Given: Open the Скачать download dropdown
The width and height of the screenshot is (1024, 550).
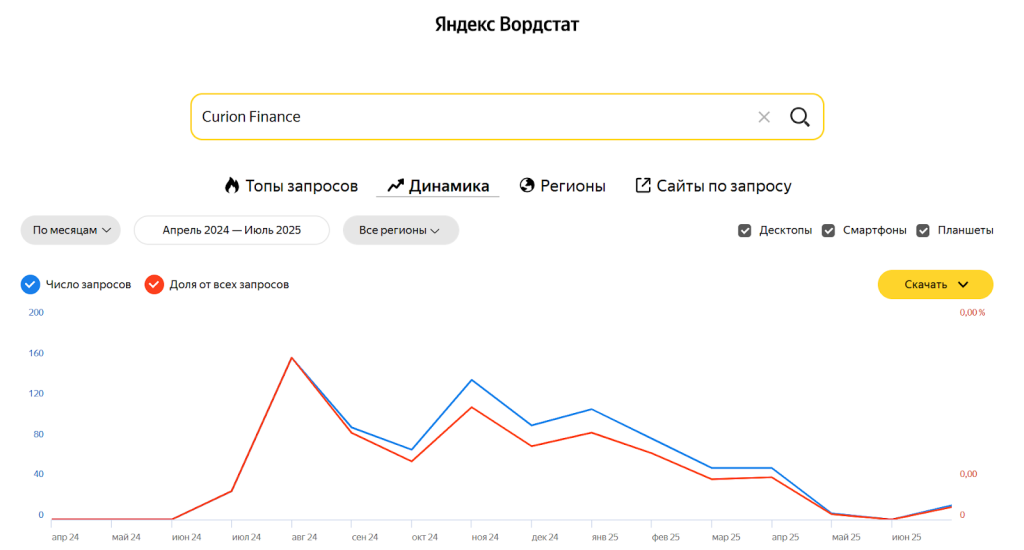Looking at the screenshot, I should pos(935,284).
